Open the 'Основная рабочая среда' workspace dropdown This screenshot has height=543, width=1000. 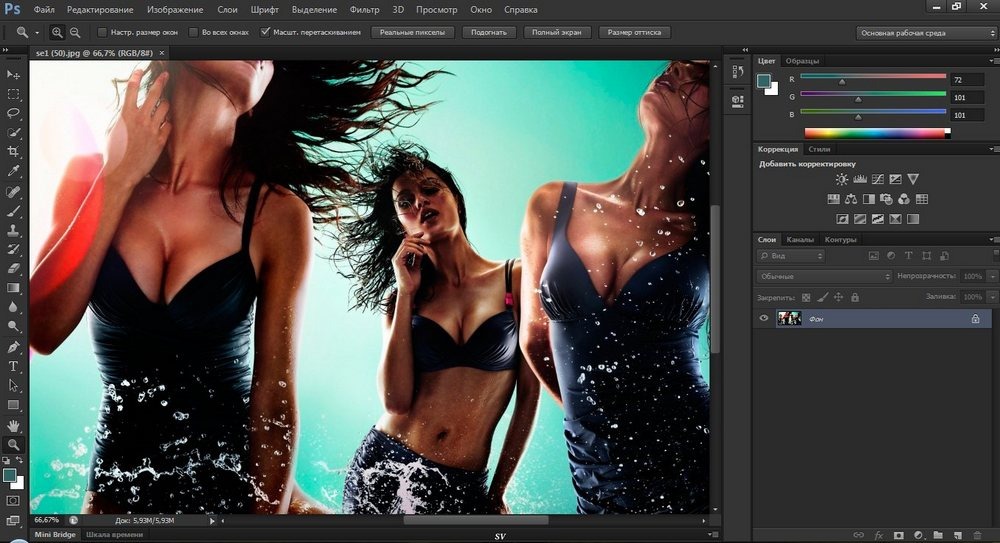click(925, 32)
